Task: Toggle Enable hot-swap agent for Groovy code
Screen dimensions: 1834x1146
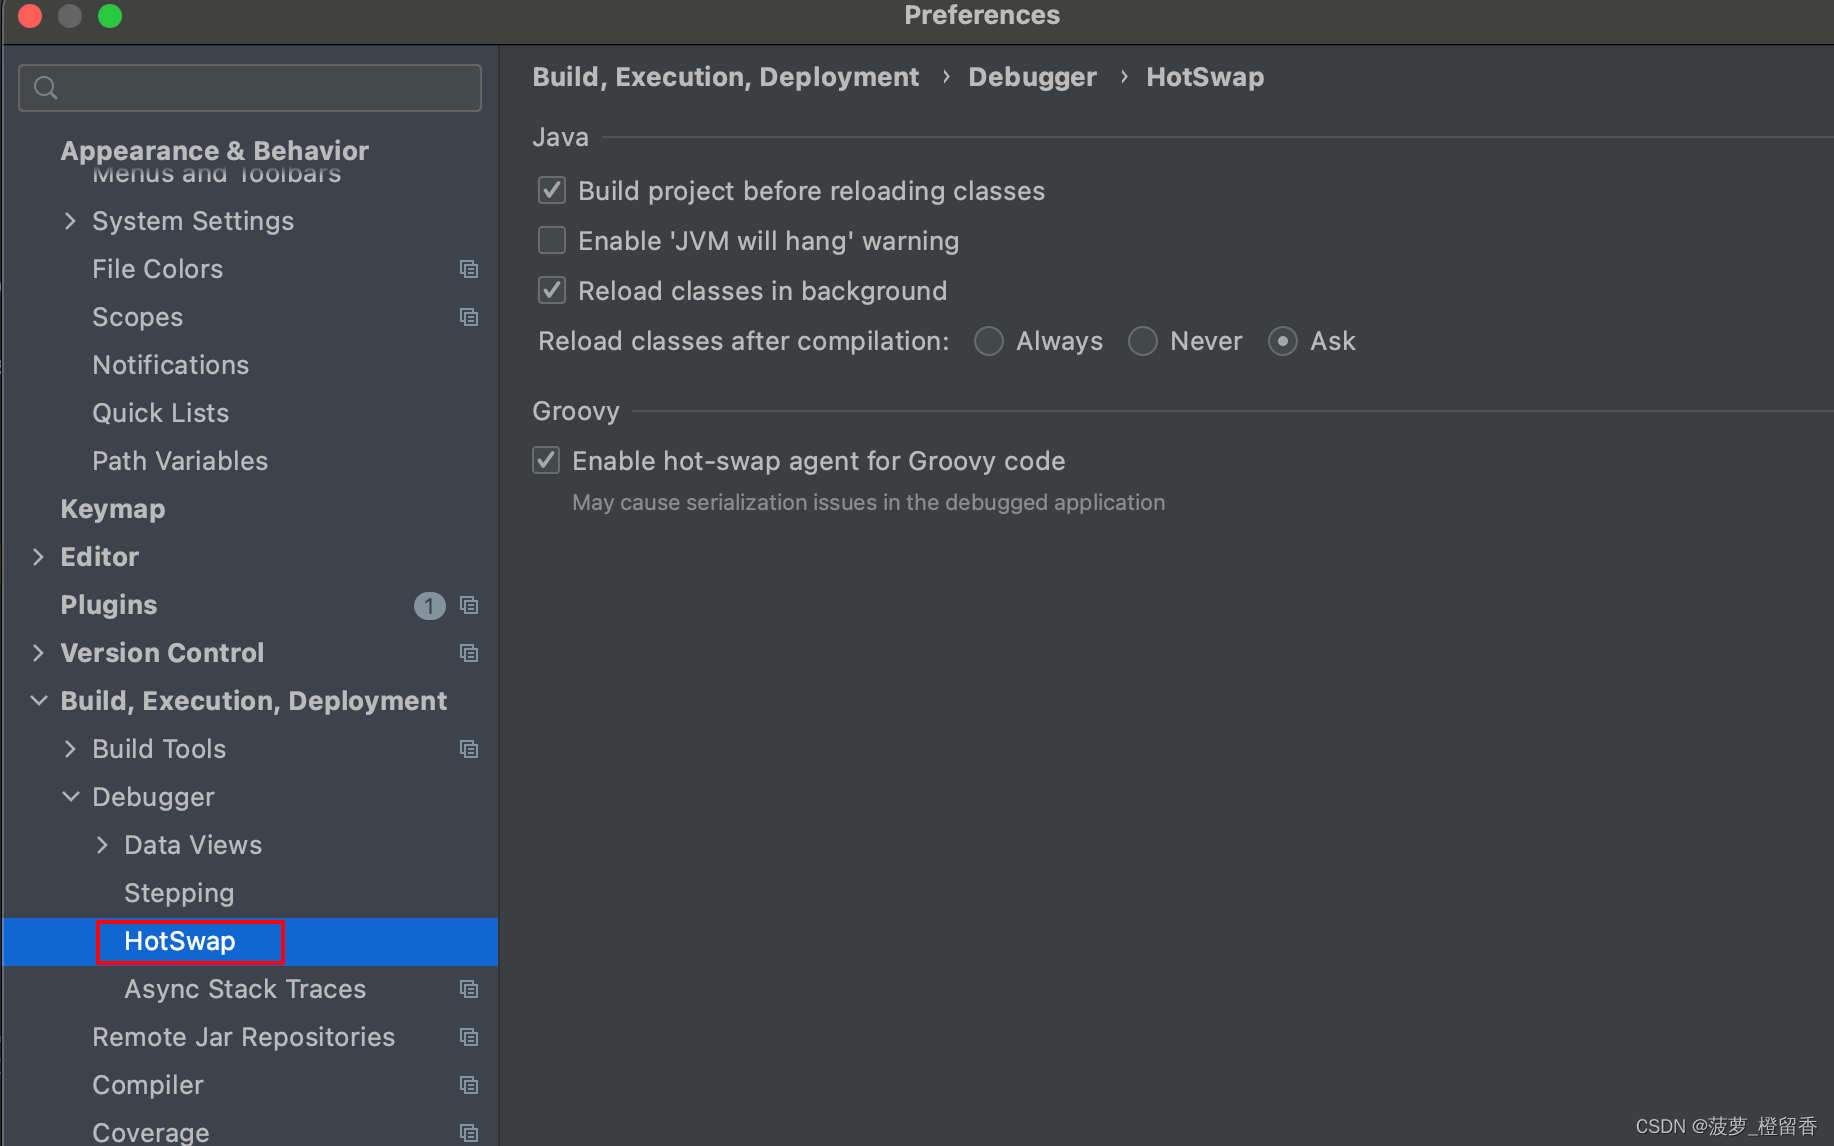Action: click(546, 461)
